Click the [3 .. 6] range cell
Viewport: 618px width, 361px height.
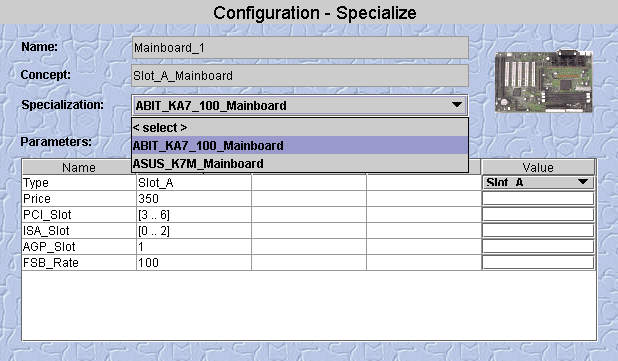pyautogui.click(x=194, y=215)
